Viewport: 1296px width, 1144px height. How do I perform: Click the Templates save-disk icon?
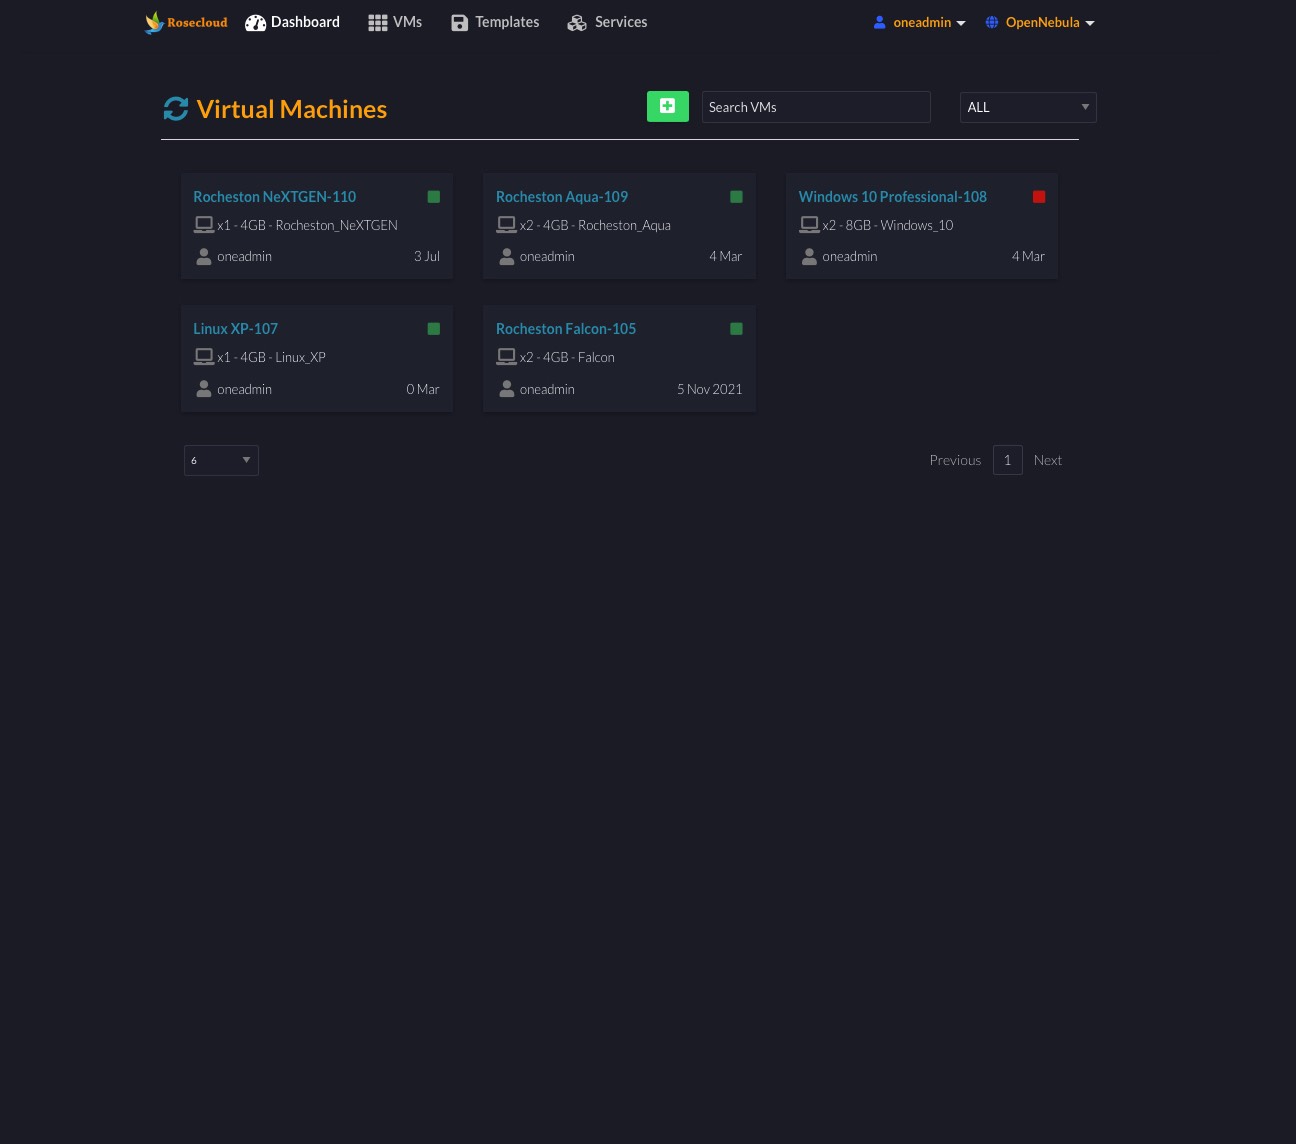[459, 22]
